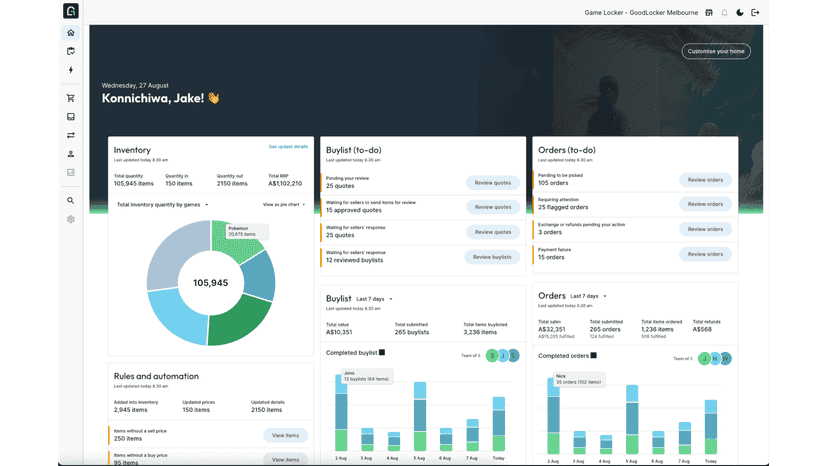
Task: Click the GoodLocker logo icon
Action: (x=71, y=11)
